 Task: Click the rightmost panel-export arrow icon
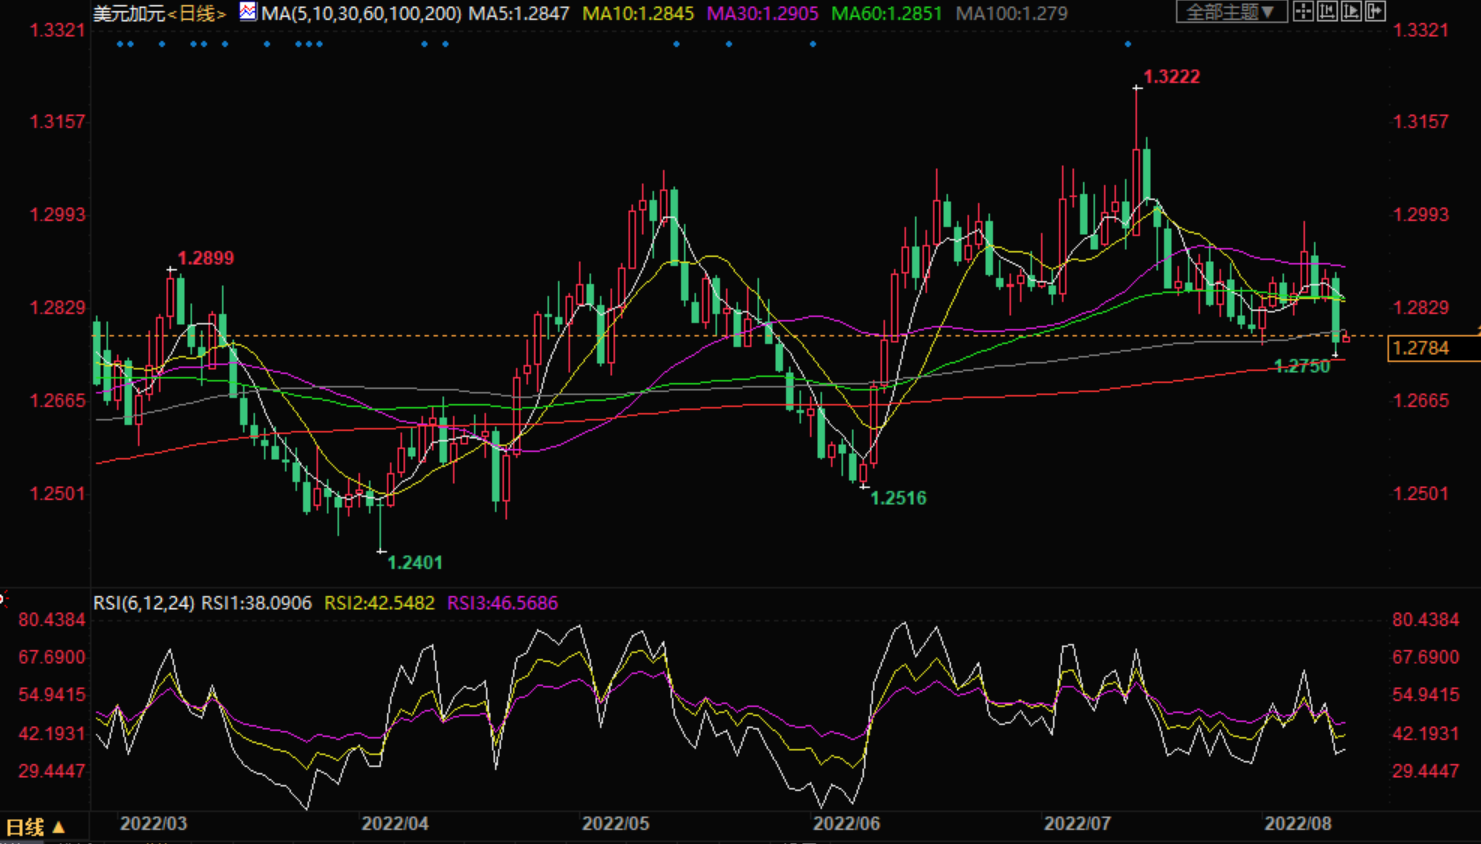click(1375, 12)
